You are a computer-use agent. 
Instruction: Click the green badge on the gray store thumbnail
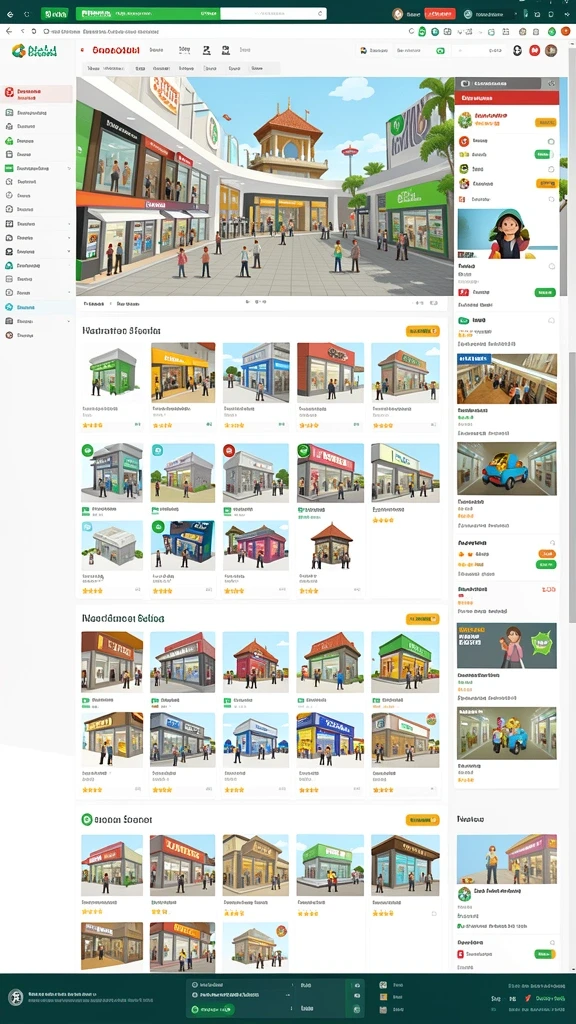88,450
